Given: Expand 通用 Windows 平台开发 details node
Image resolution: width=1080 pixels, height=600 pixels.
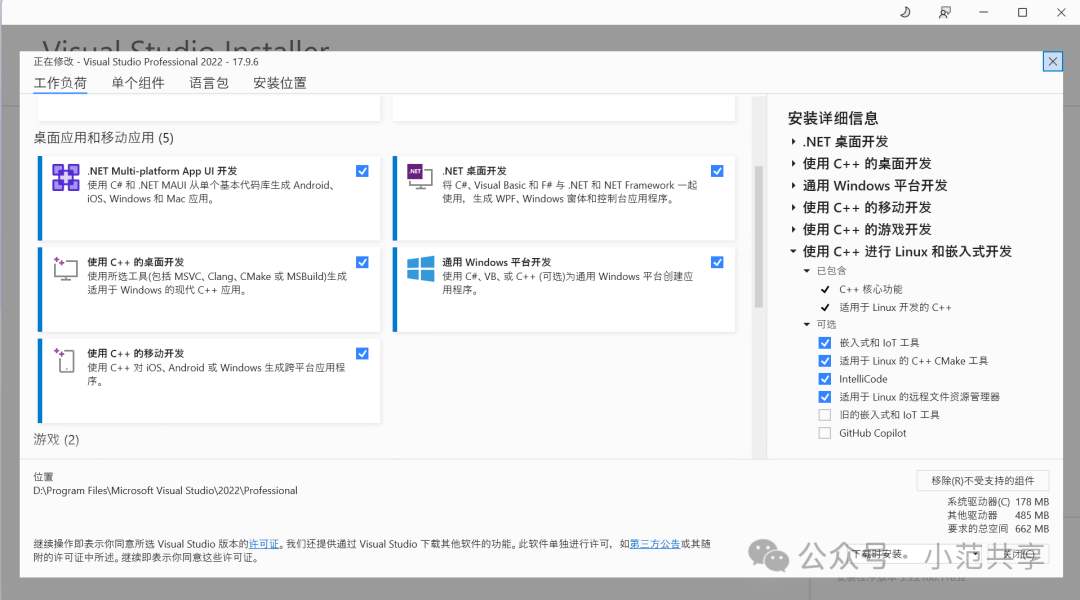Looking at the screenshot, I should tap(793, 185).
